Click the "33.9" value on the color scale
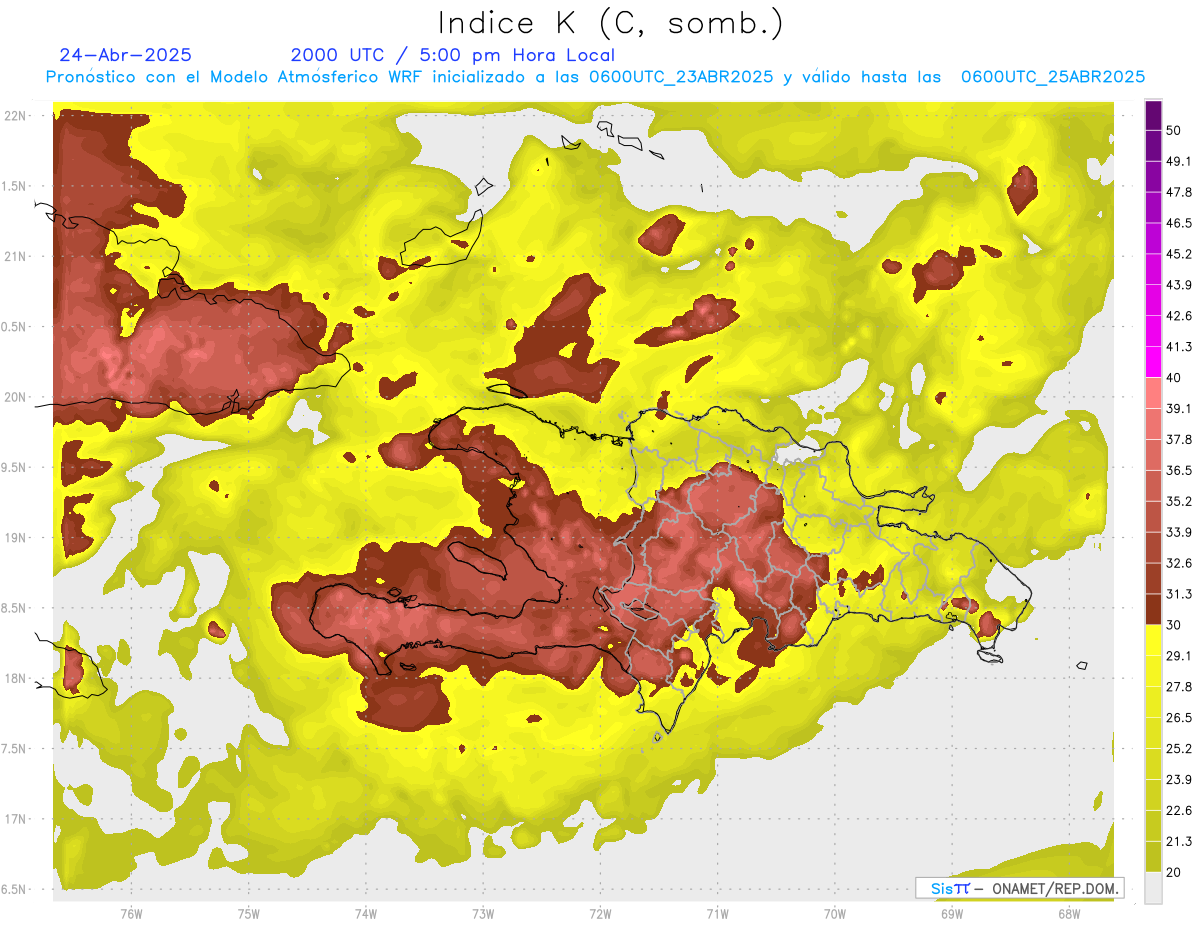 point(1179,532)
